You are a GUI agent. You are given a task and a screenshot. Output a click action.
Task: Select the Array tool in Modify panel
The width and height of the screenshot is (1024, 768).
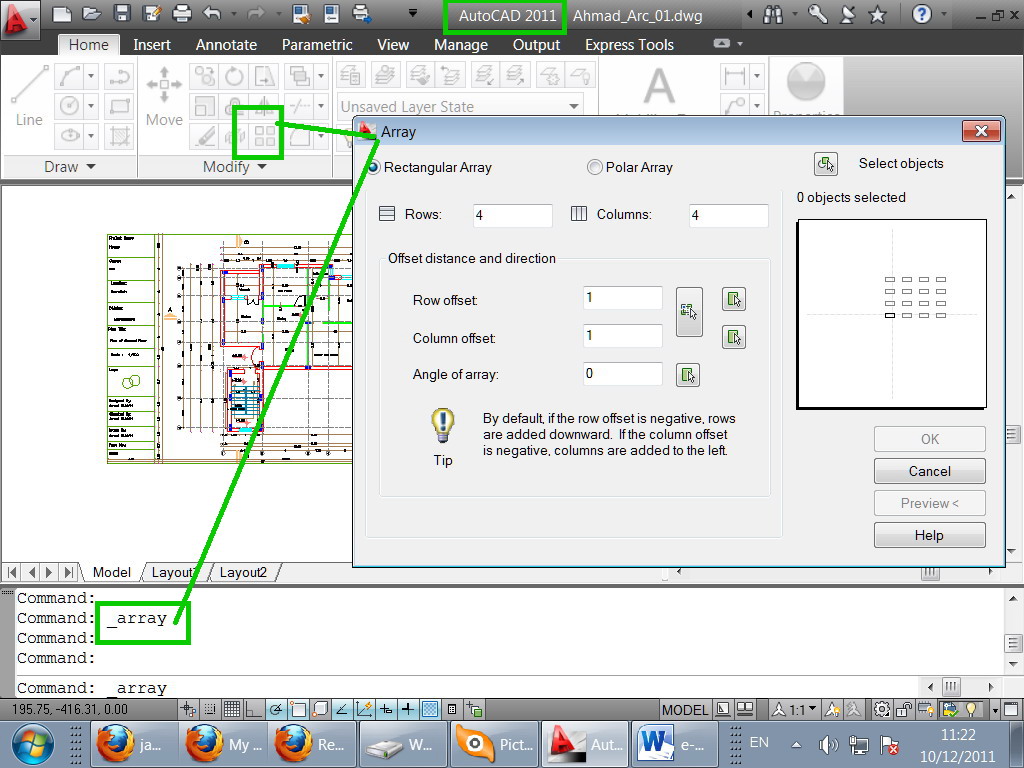(x=264, y=136)
